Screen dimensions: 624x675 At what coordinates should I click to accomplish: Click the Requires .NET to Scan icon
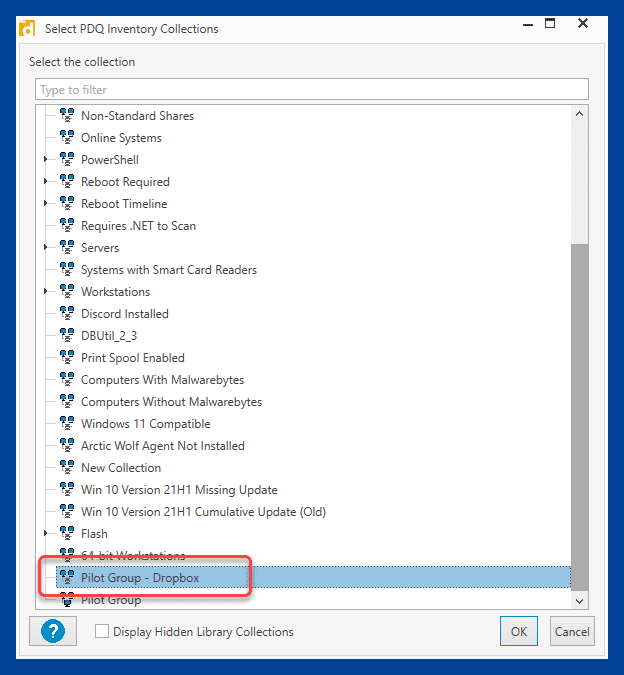67,225
